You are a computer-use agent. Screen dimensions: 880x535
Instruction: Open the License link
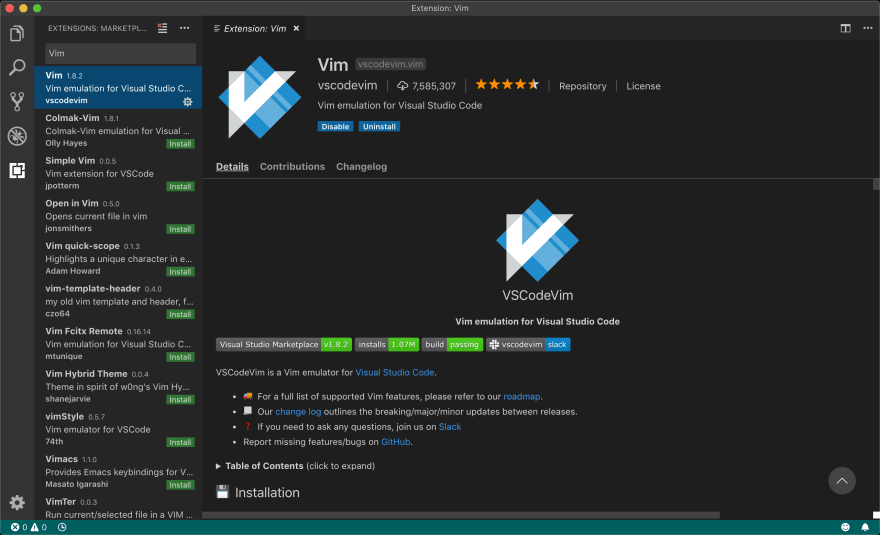pos(643,86)
